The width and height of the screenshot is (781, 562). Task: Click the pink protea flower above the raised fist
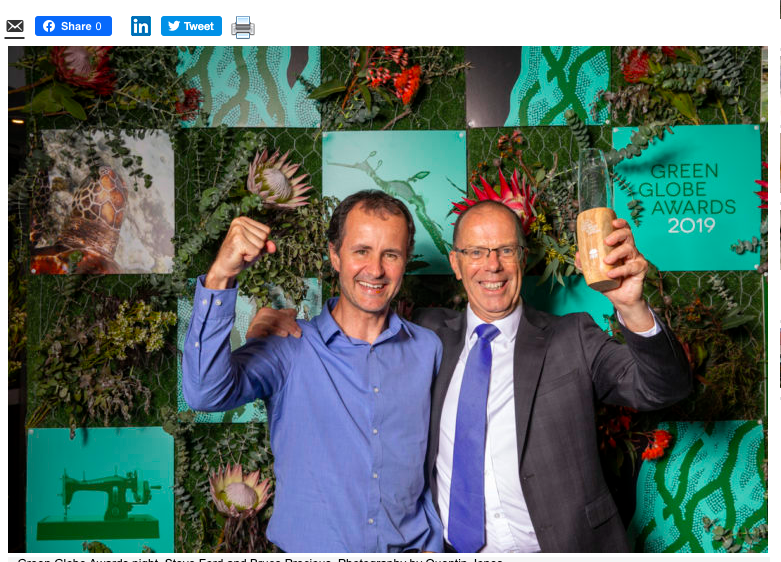click(x=277, y=180)
